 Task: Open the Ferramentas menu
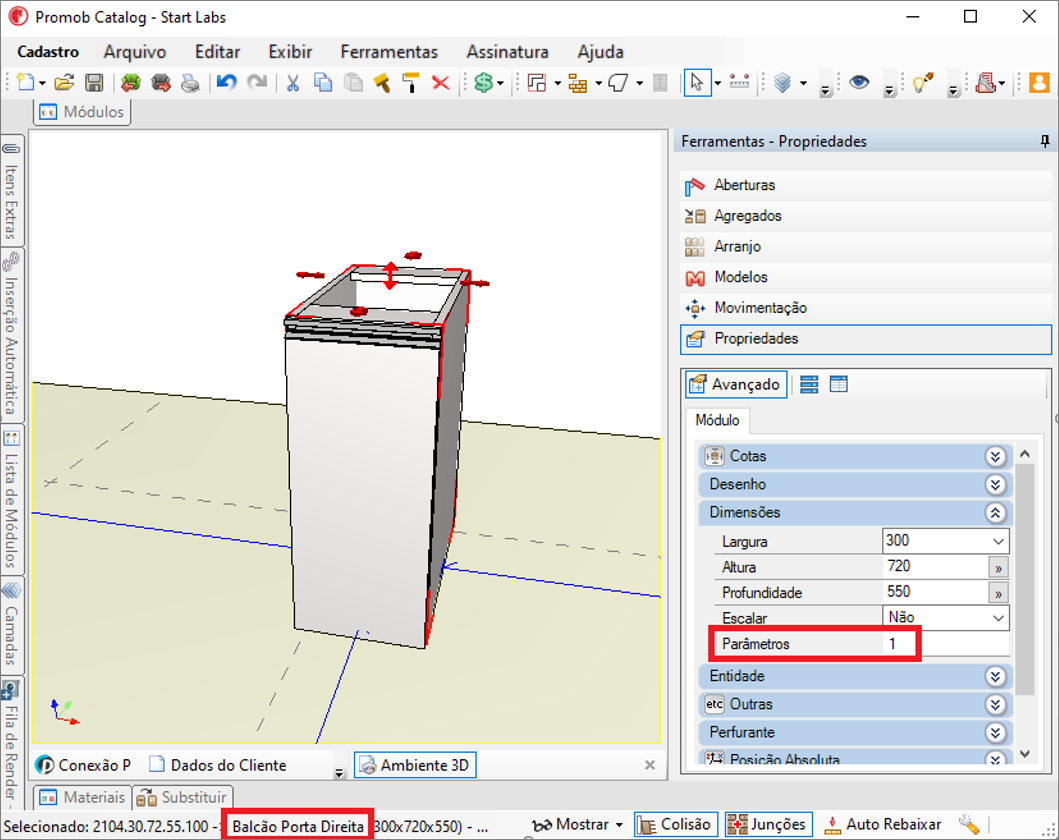tap(389, 52)
